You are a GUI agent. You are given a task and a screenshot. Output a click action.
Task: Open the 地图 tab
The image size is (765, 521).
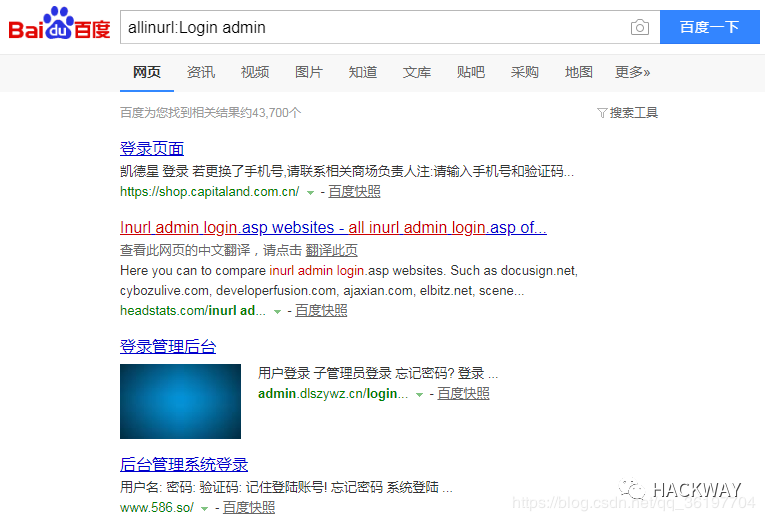579,72
